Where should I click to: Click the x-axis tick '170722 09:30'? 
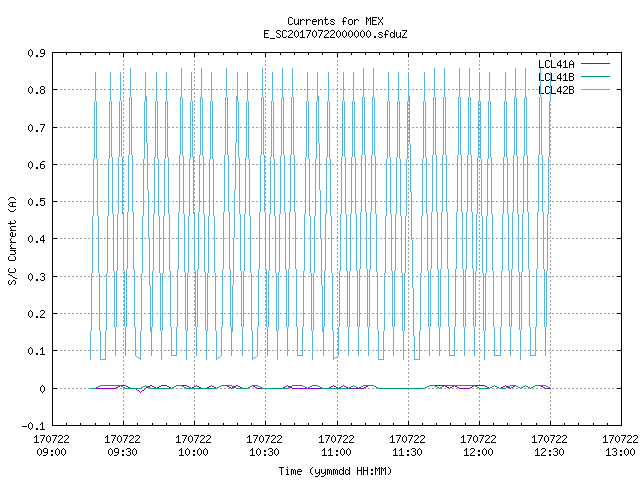click(122, 446)
